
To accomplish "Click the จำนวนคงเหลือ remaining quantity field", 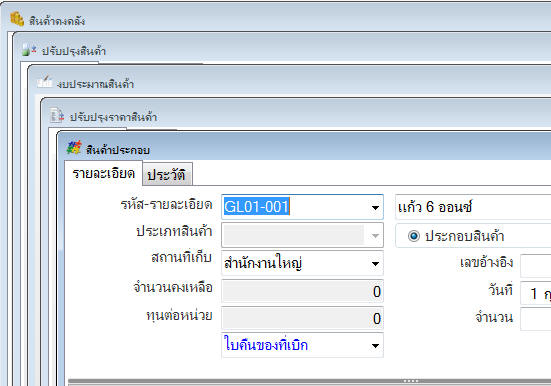I will click(302, 291).
